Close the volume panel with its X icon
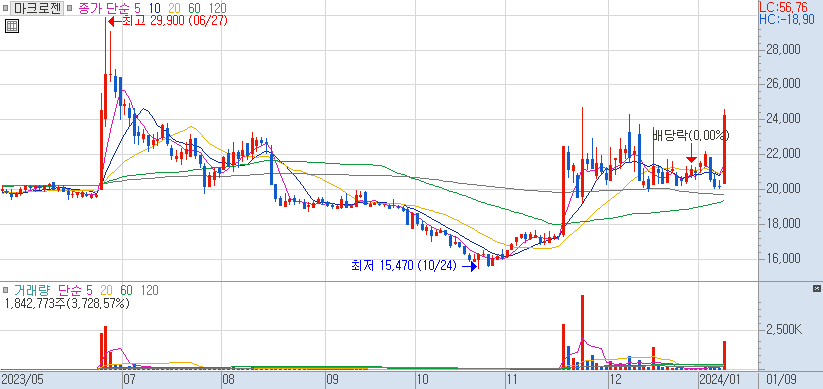This screenshot has width=823, height=389. click(817, 289)
